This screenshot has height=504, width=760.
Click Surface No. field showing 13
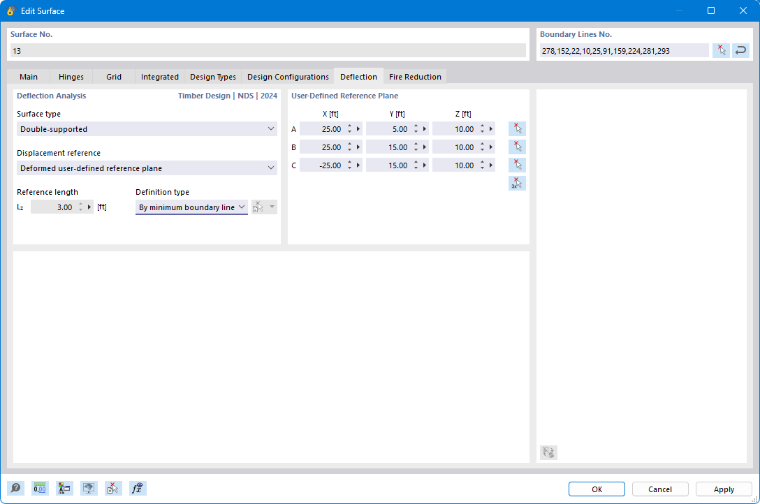[x=268, y=50]
